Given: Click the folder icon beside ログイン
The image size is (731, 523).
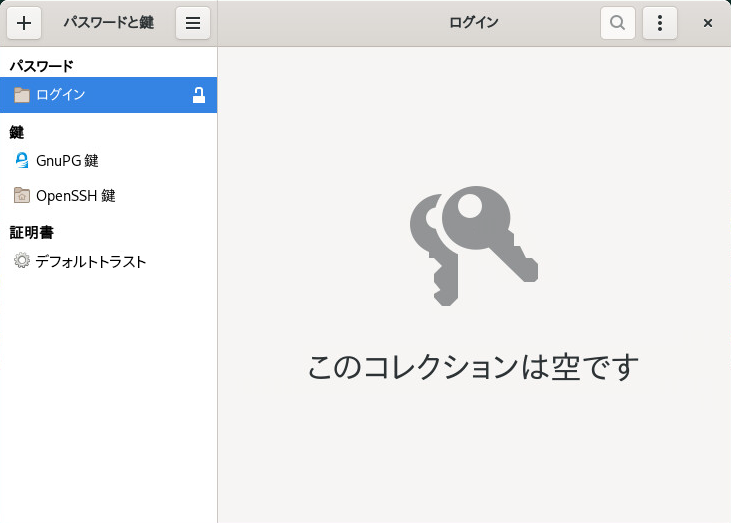Looking at the screenshot, I should pos(22,95).
